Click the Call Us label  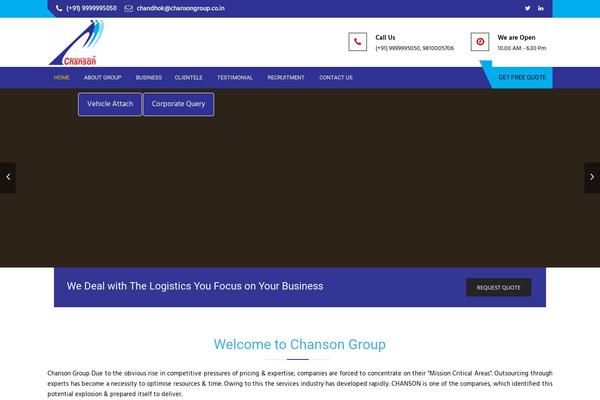tap(385, 38)
